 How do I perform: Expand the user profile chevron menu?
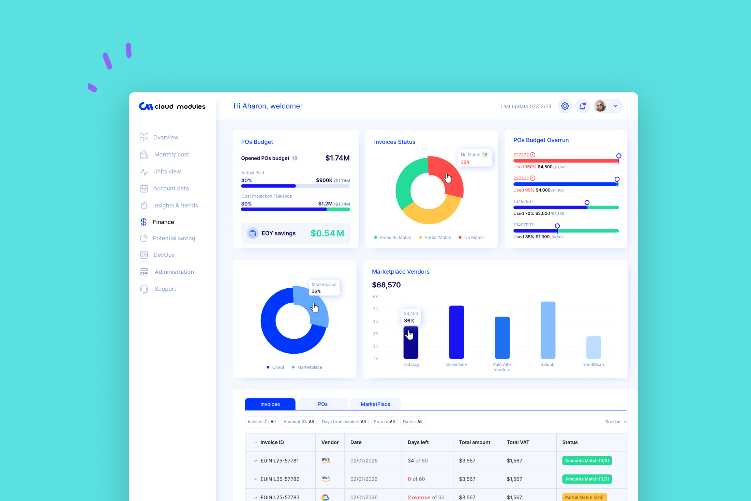[x=615, y=106]
